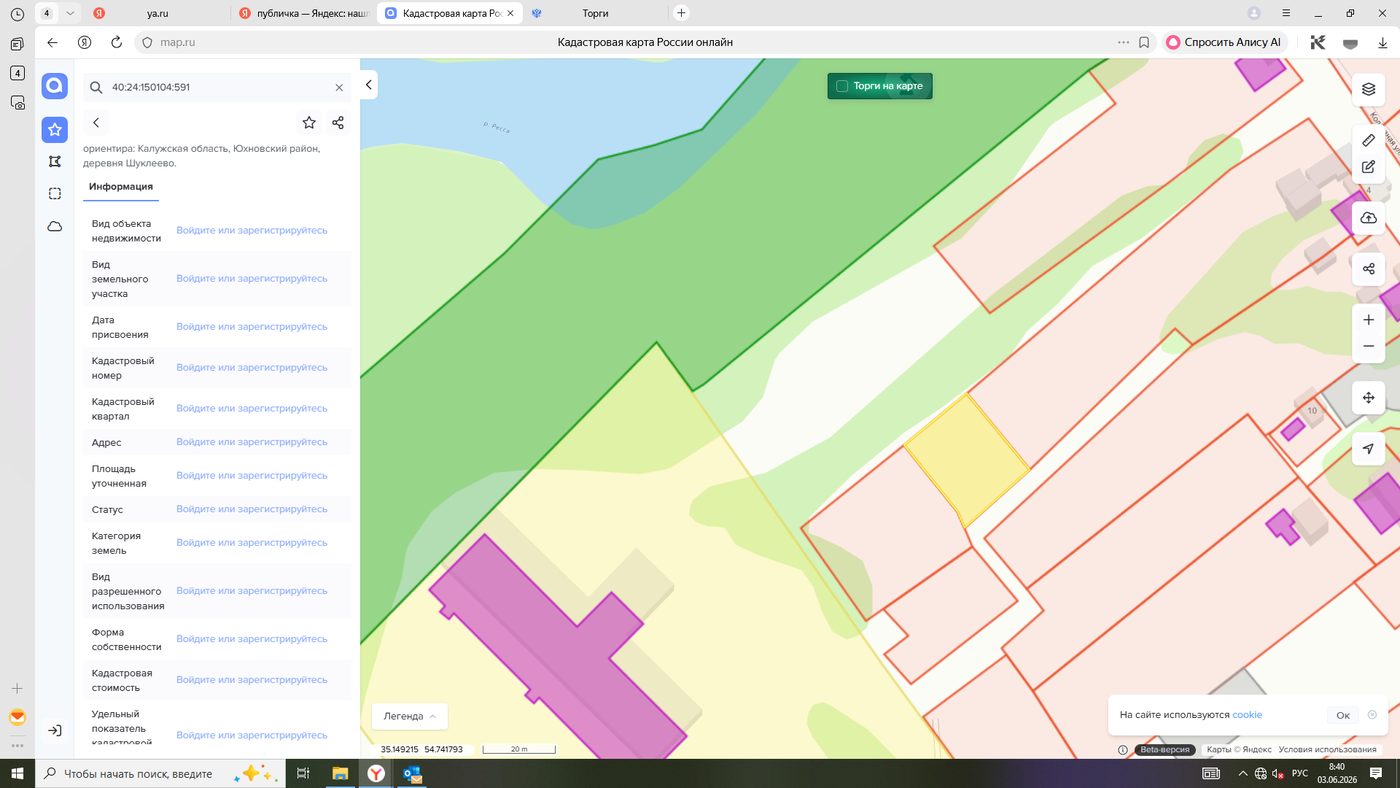Switch to the Торги browser tab
Viewport: 1400px width, 788px height.
[x=595, y=13]
